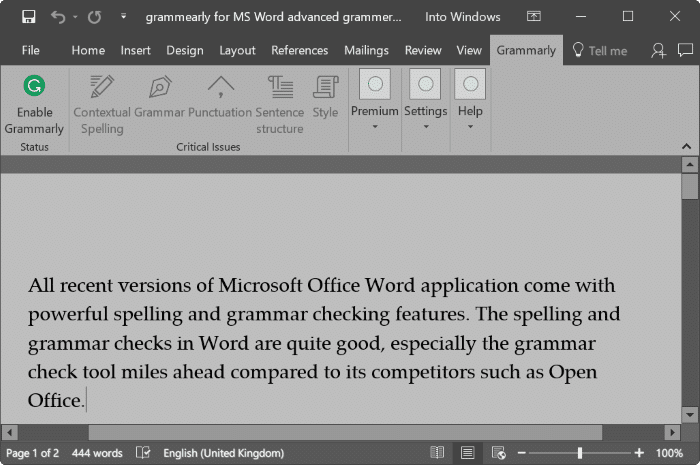Click the horizontal scrollbar right arrow
The width and height of the screenshot is (700, 465).
pyautogui.click(x=672, y=432)
